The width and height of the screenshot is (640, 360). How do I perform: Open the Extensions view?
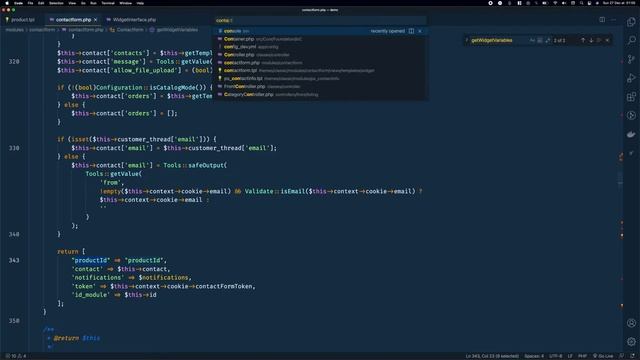pos(631,97)
